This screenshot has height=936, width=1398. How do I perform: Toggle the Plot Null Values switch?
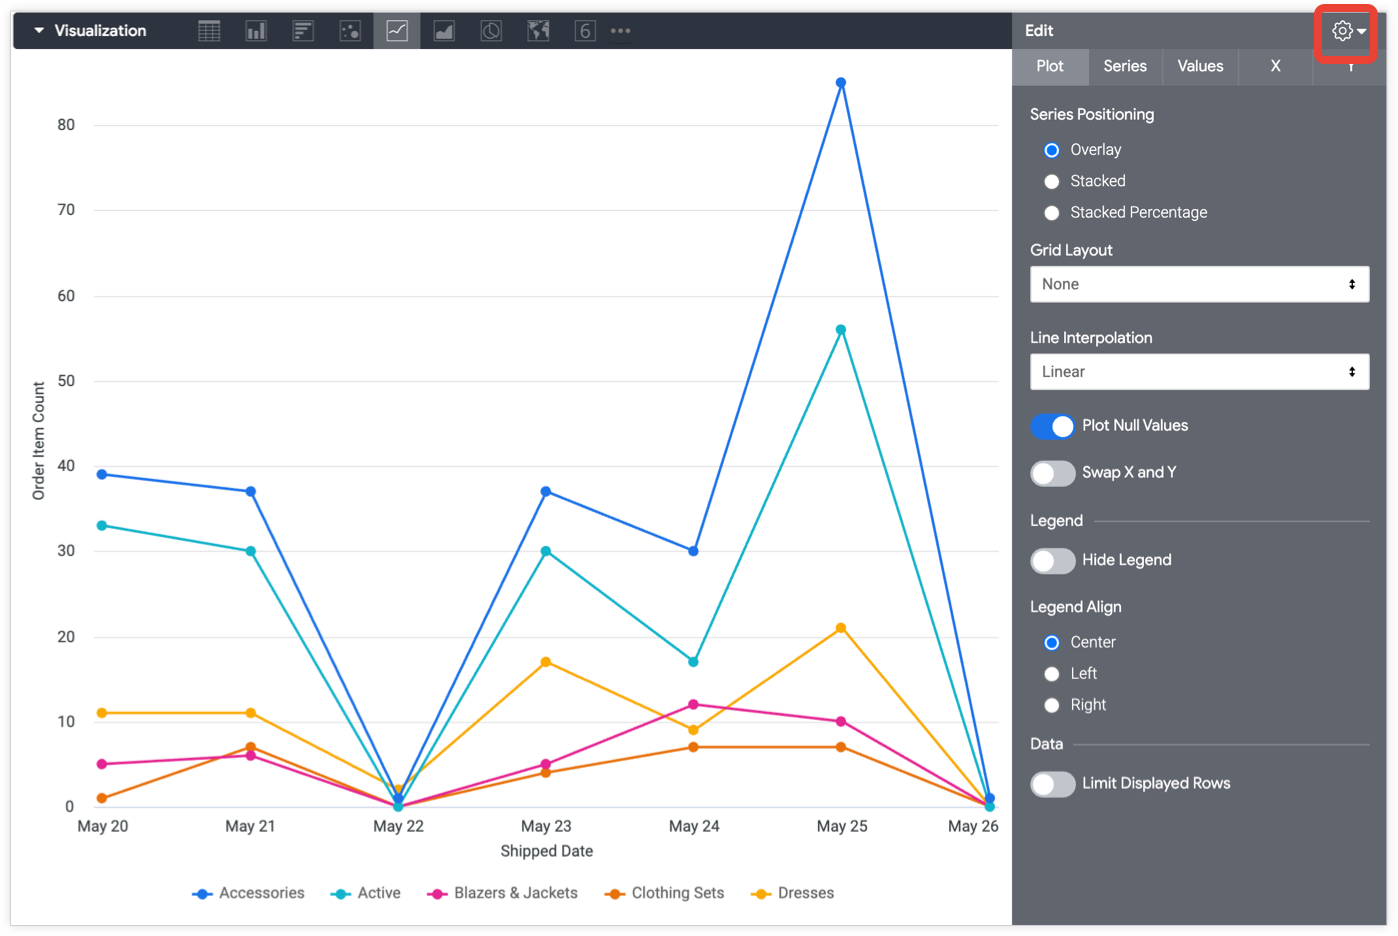(x=1053, y=426)
